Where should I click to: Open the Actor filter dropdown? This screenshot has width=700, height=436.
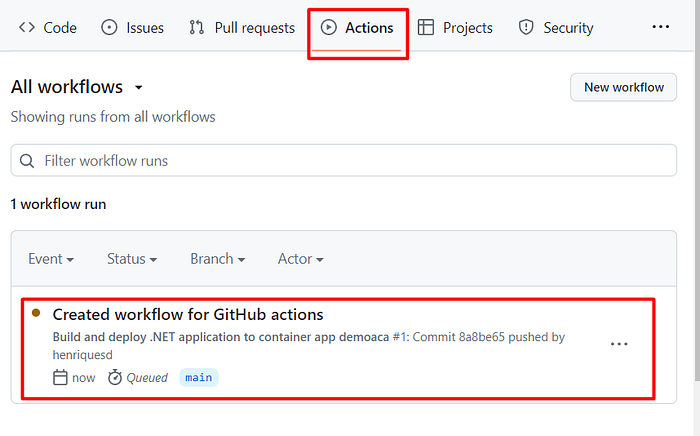(x=300, y=259)
